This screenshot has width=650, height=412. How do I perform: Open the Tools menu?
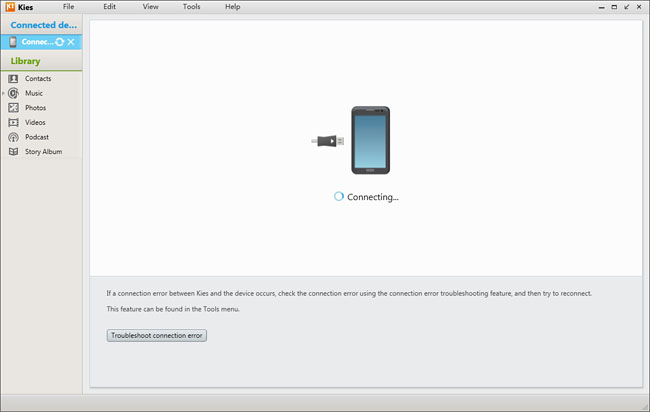pyautogui.click(x=192, y=7)
